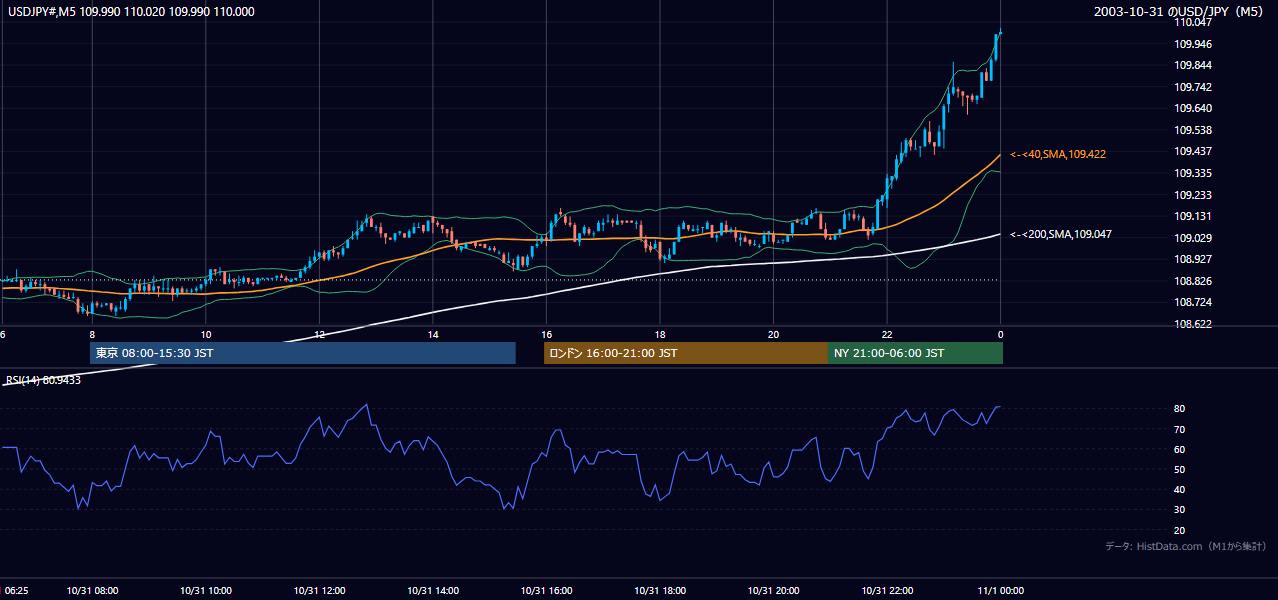Click RSI scale level 50

pos(1180,469)
